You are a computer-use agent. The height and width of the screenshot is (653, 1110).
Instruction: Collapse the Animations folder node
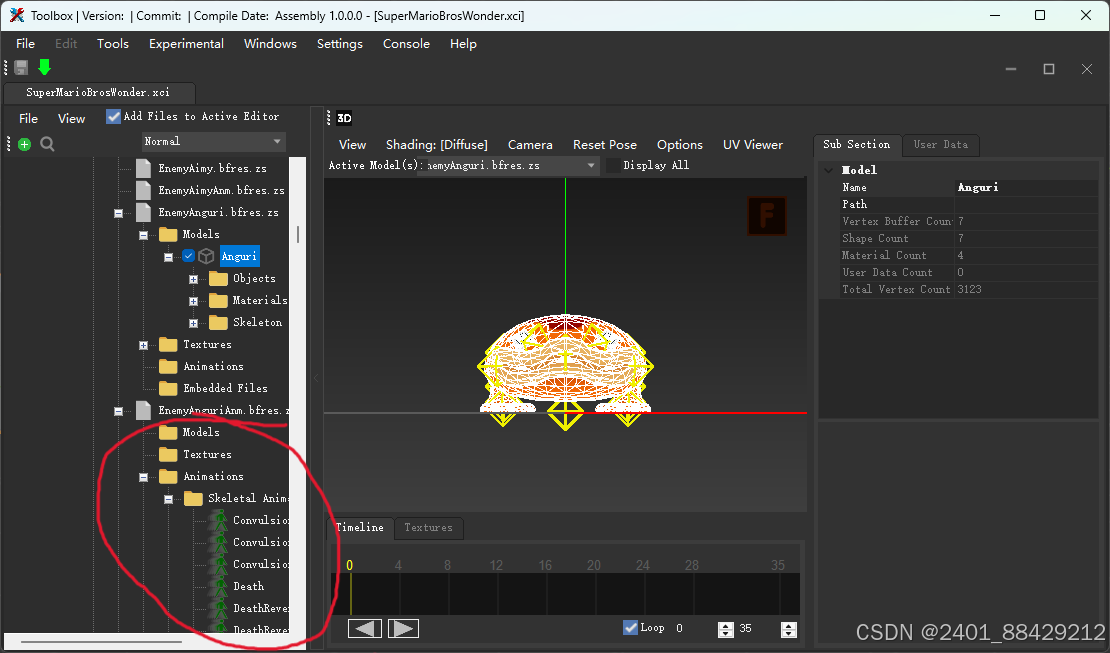tap(144, 477)
